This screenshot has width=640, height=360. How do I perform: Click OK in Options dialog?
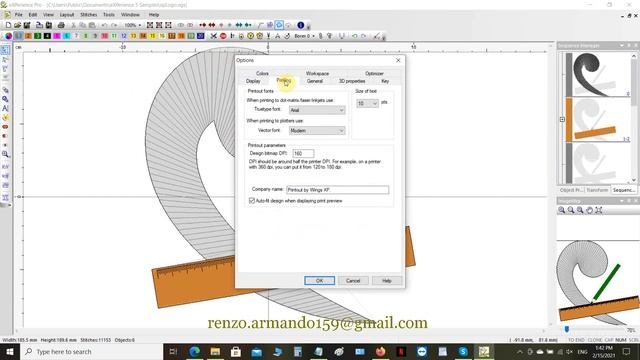click(320, 281)
